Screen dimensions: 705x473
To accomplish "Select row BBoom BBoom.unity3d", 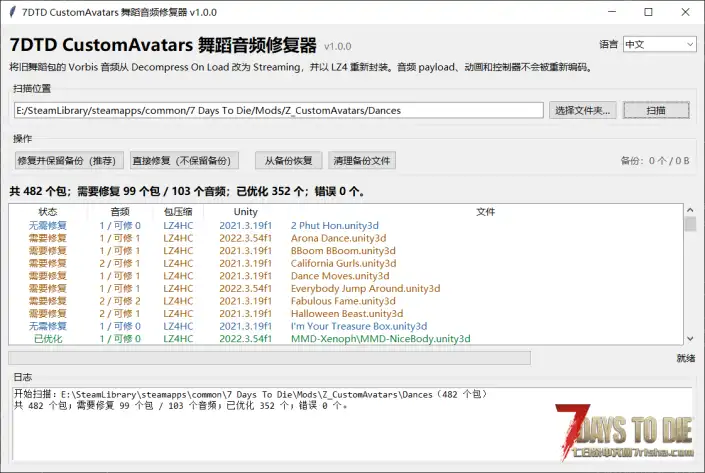I will (346, 250).
